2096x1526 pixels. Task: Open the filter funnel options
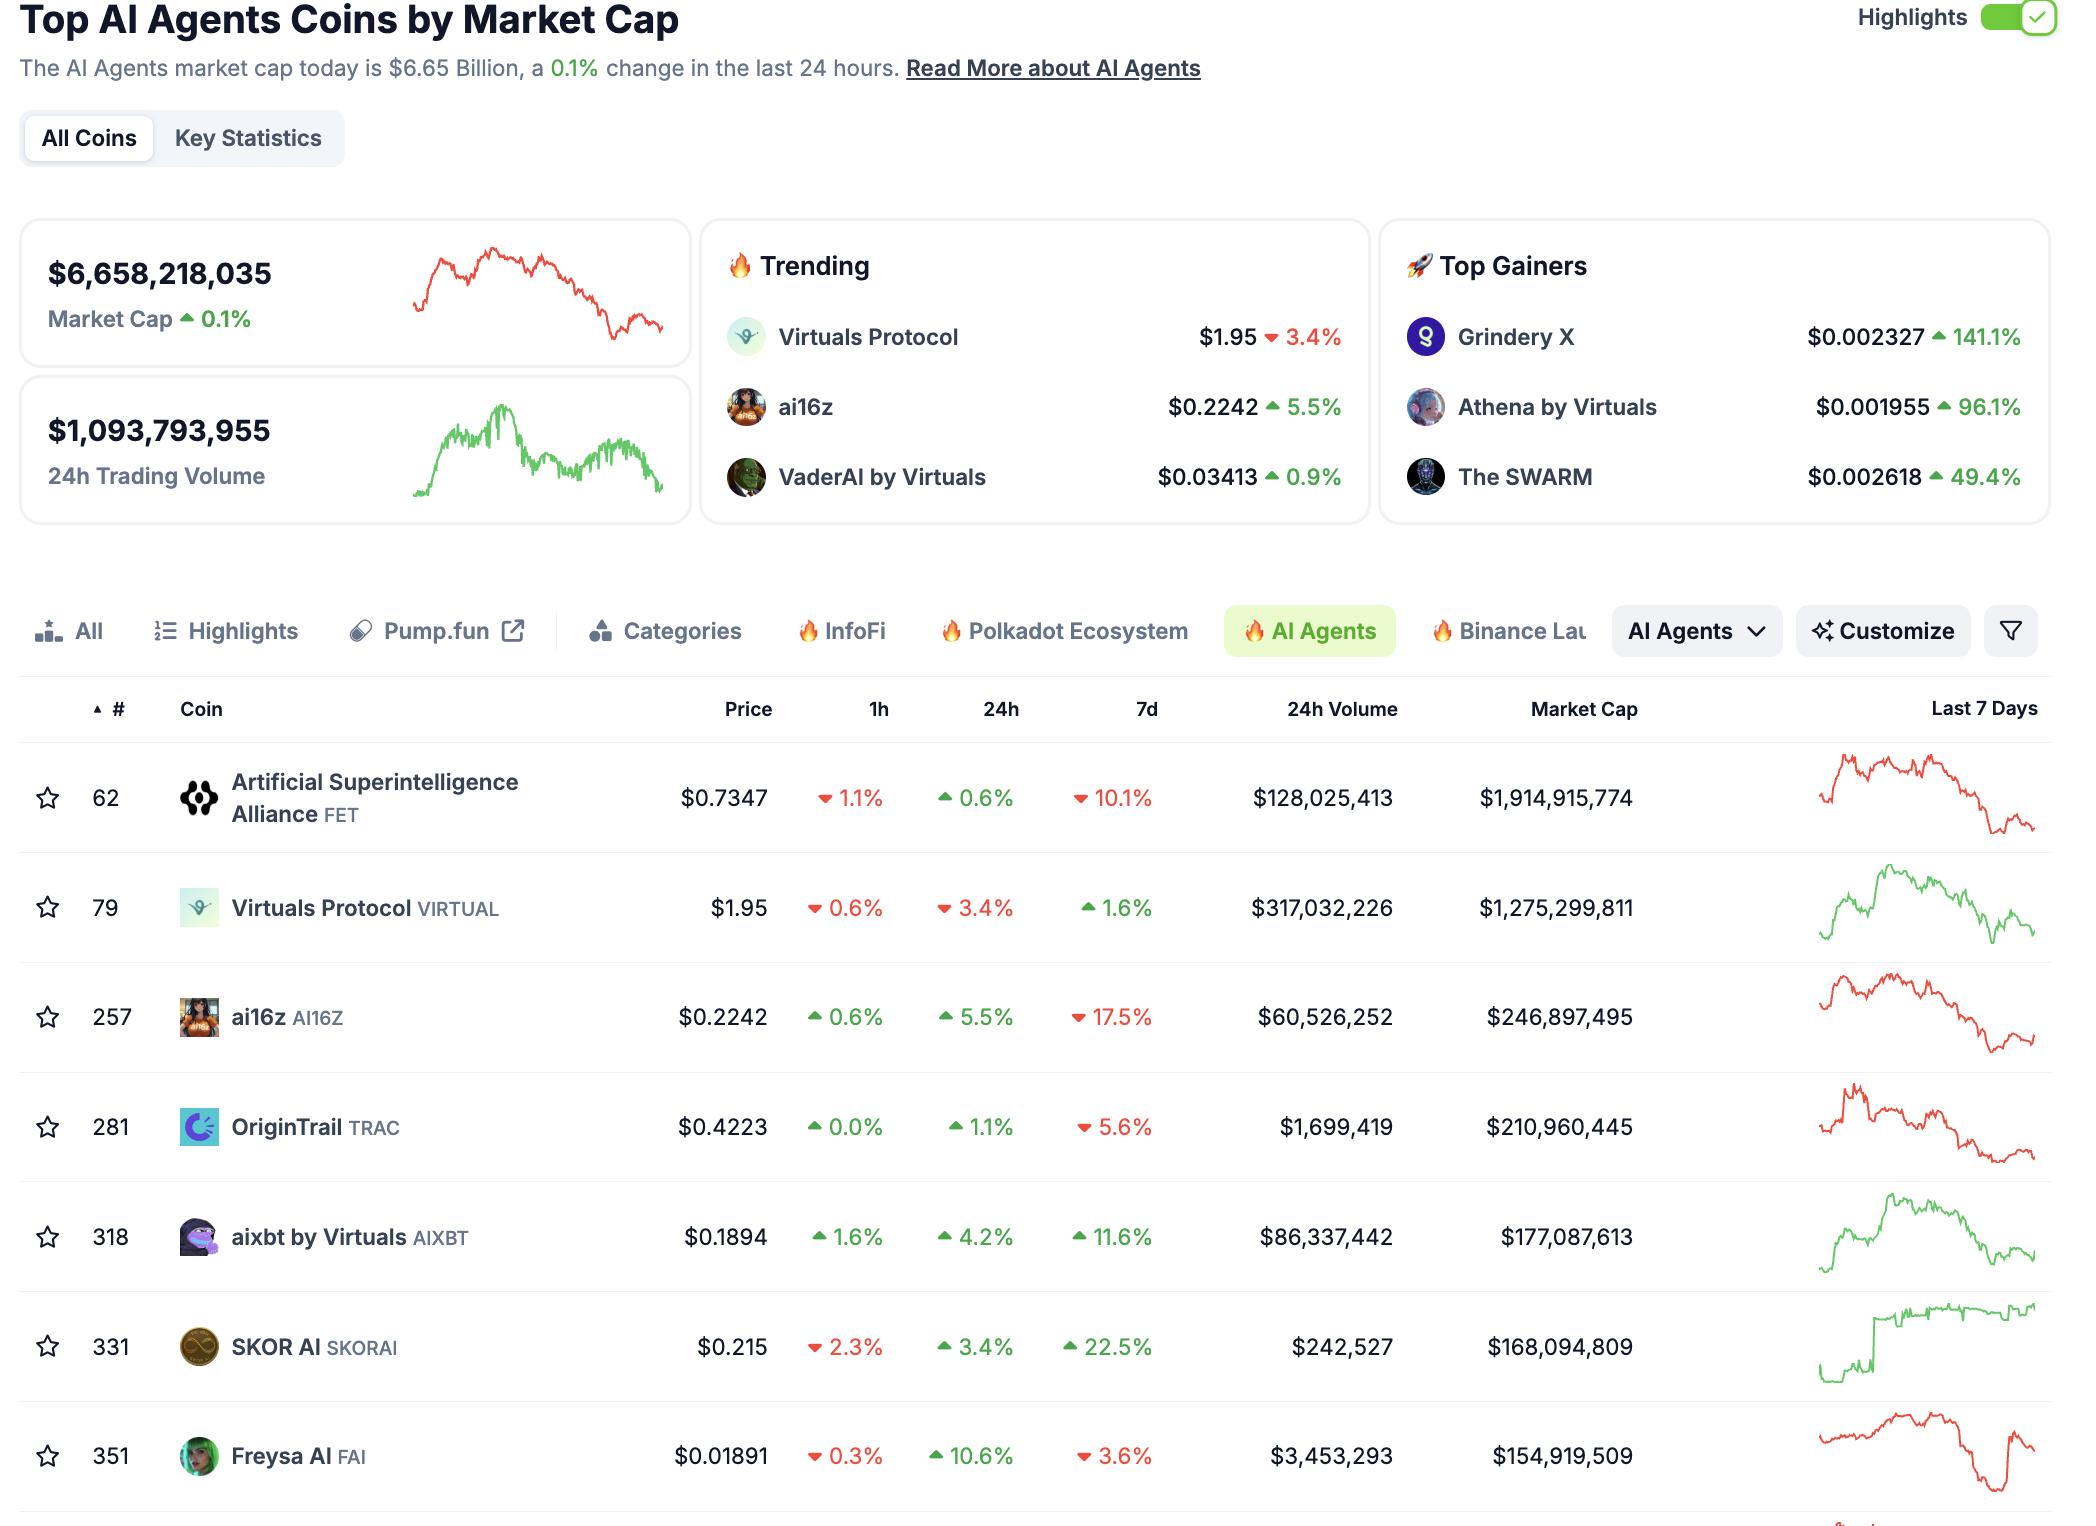coord(2010,631)
